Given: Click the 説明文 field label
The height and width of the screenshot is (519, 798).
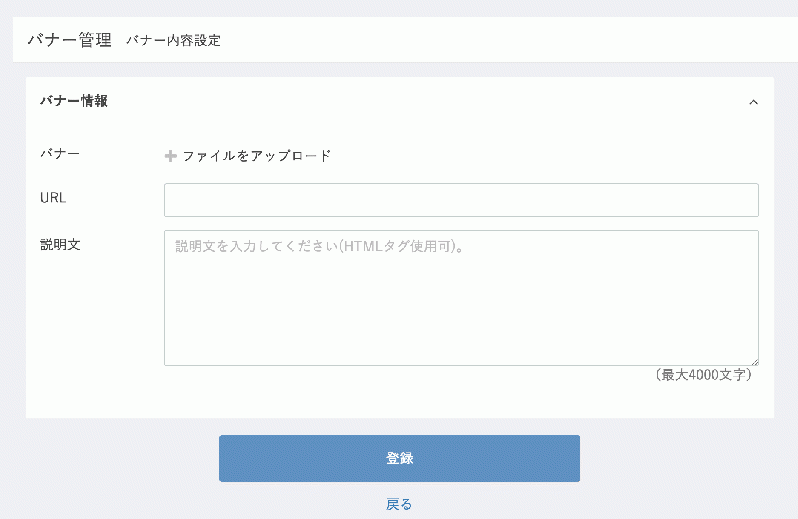Looking at the screenshot, I should 60,245.
